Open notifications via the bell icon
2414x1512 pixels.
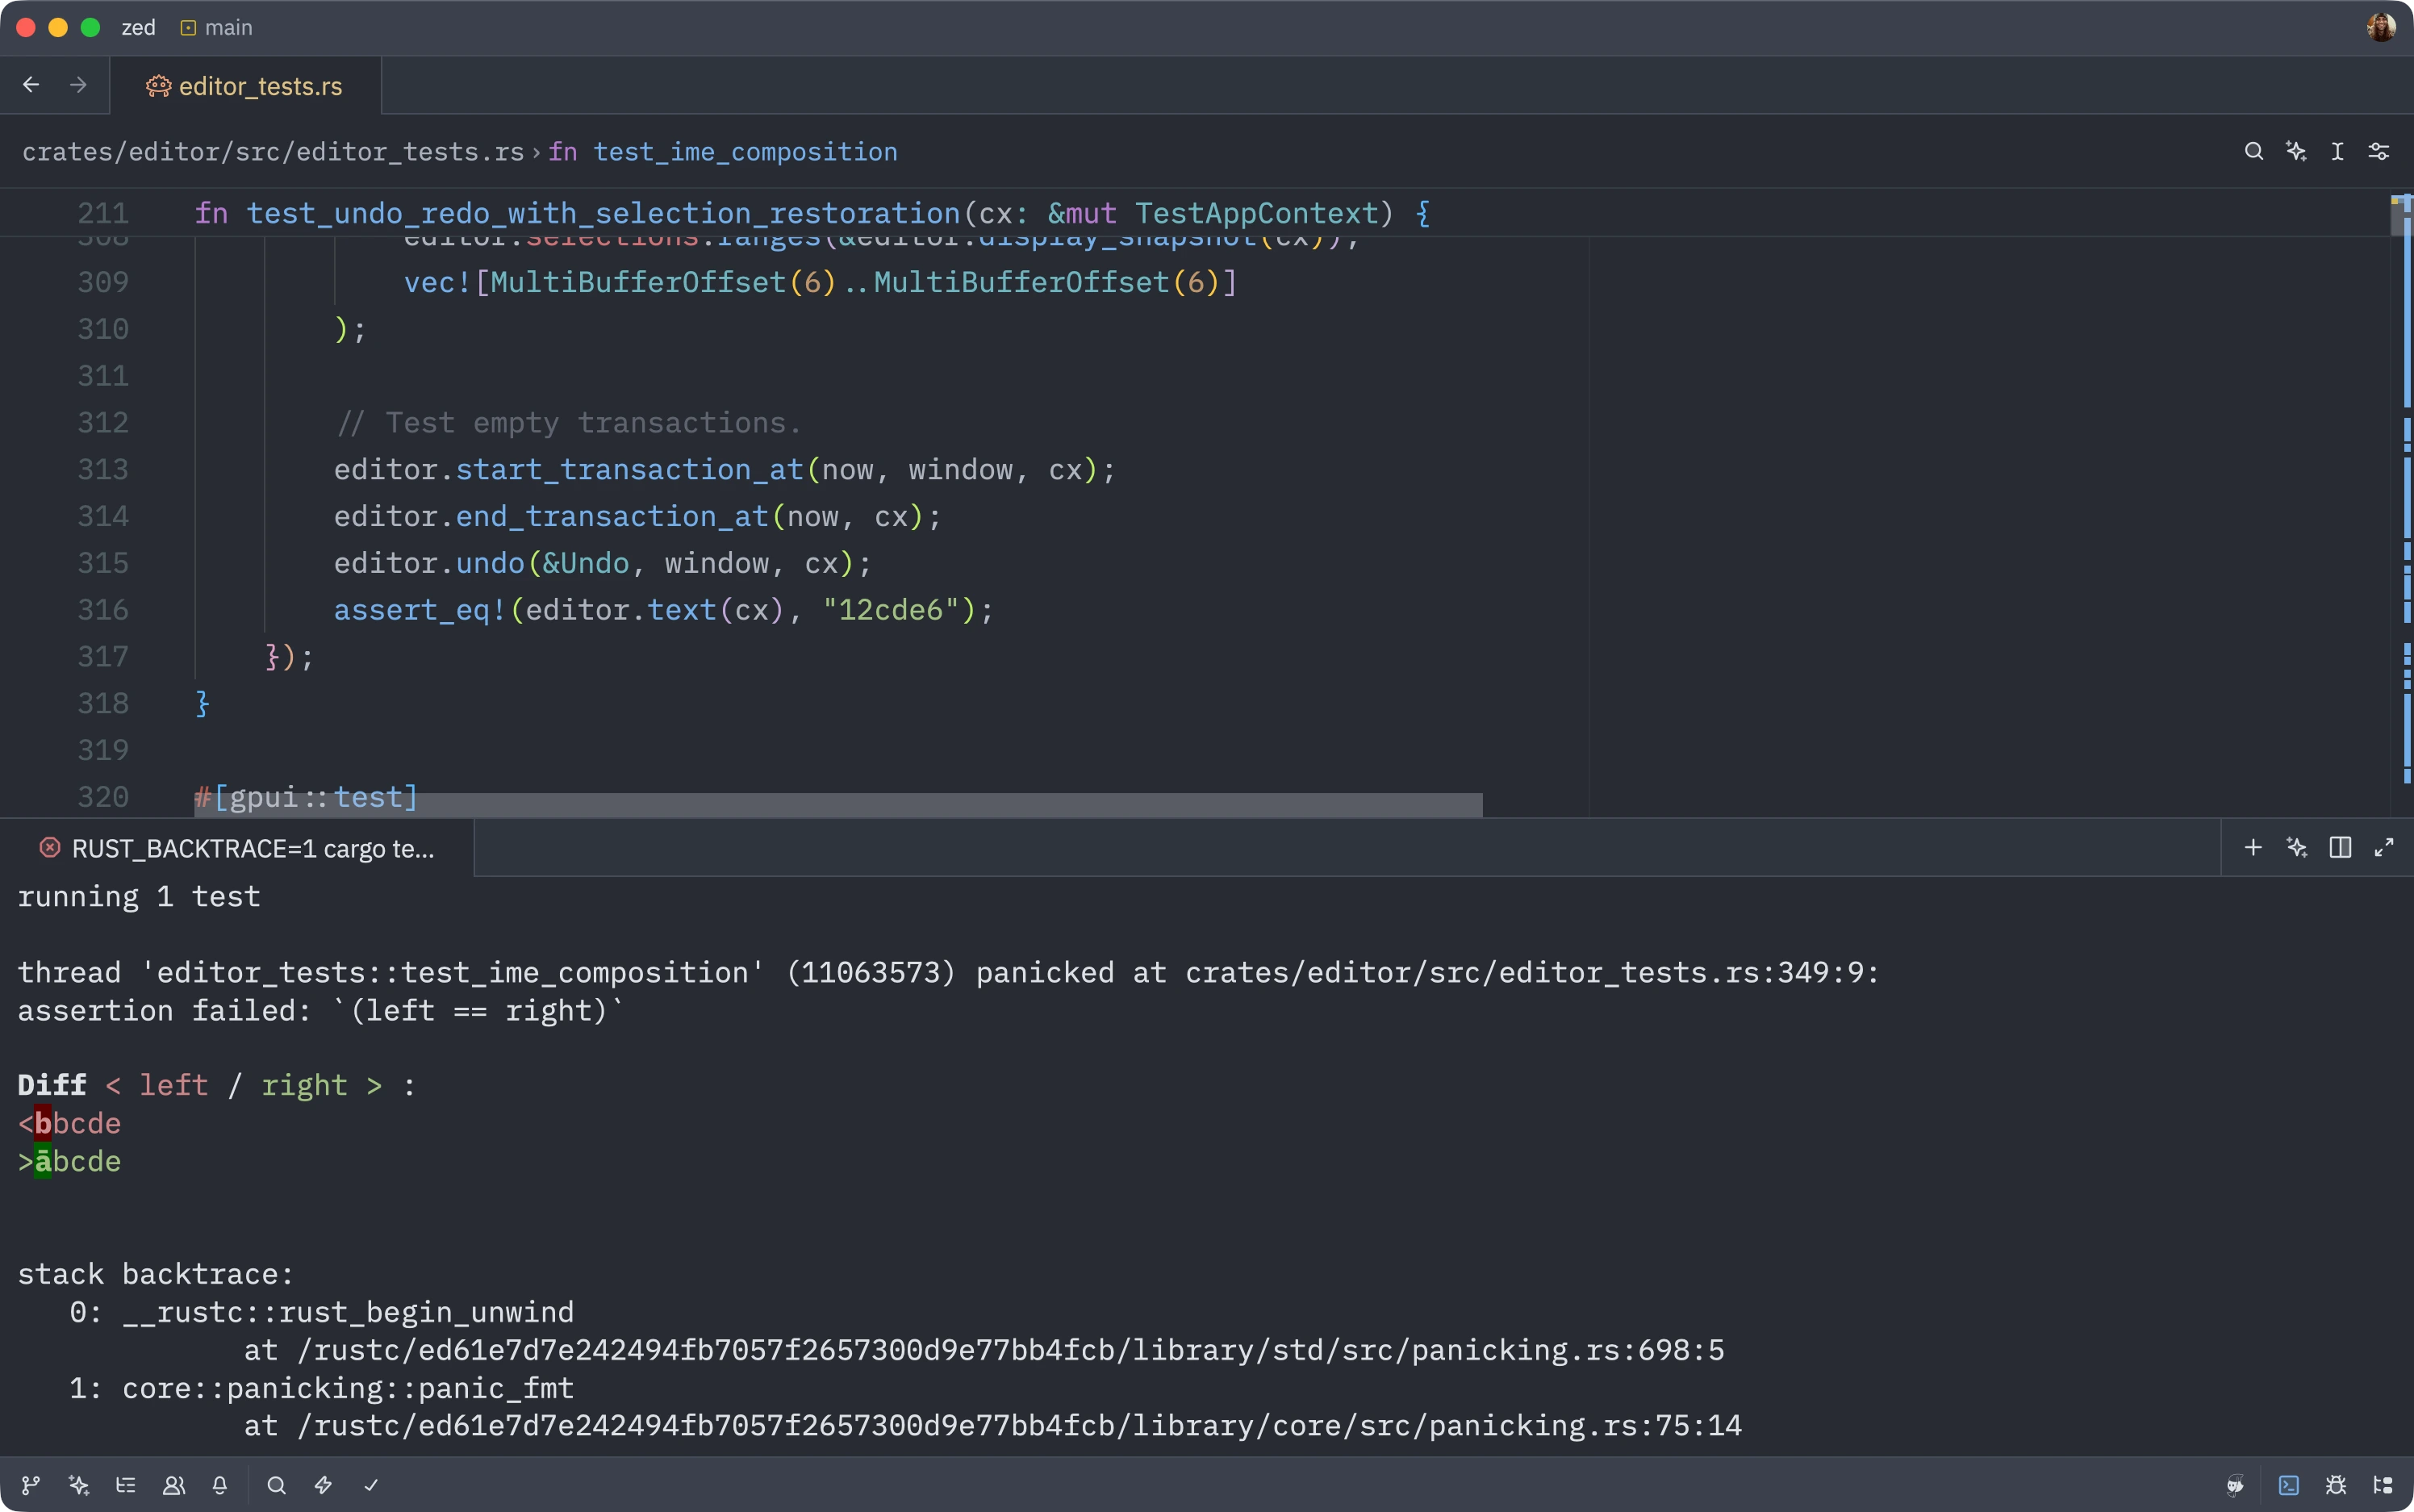pos(220,1485)
